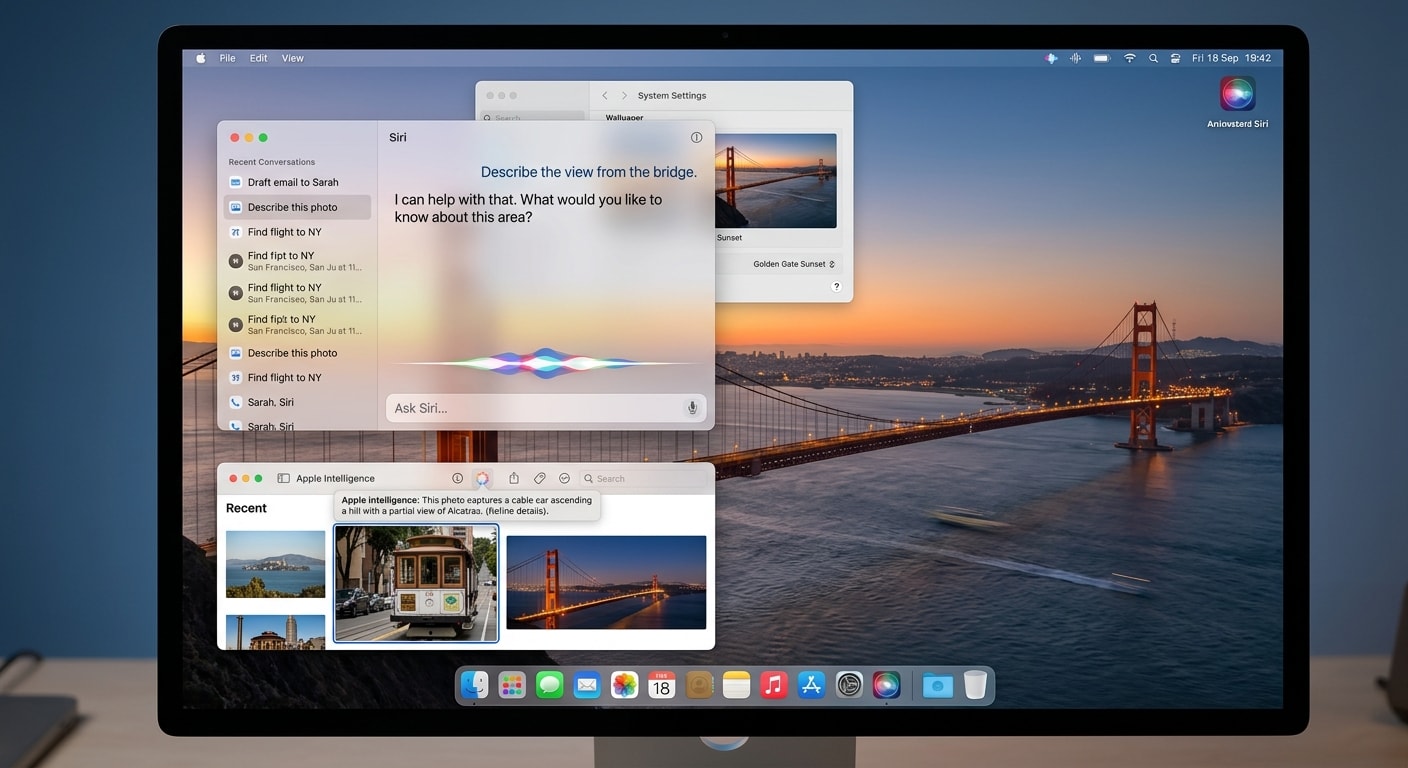This screenshot has height=768, width=1408.
Task: Open System Settings from the Dock
Action: (849, 685)
